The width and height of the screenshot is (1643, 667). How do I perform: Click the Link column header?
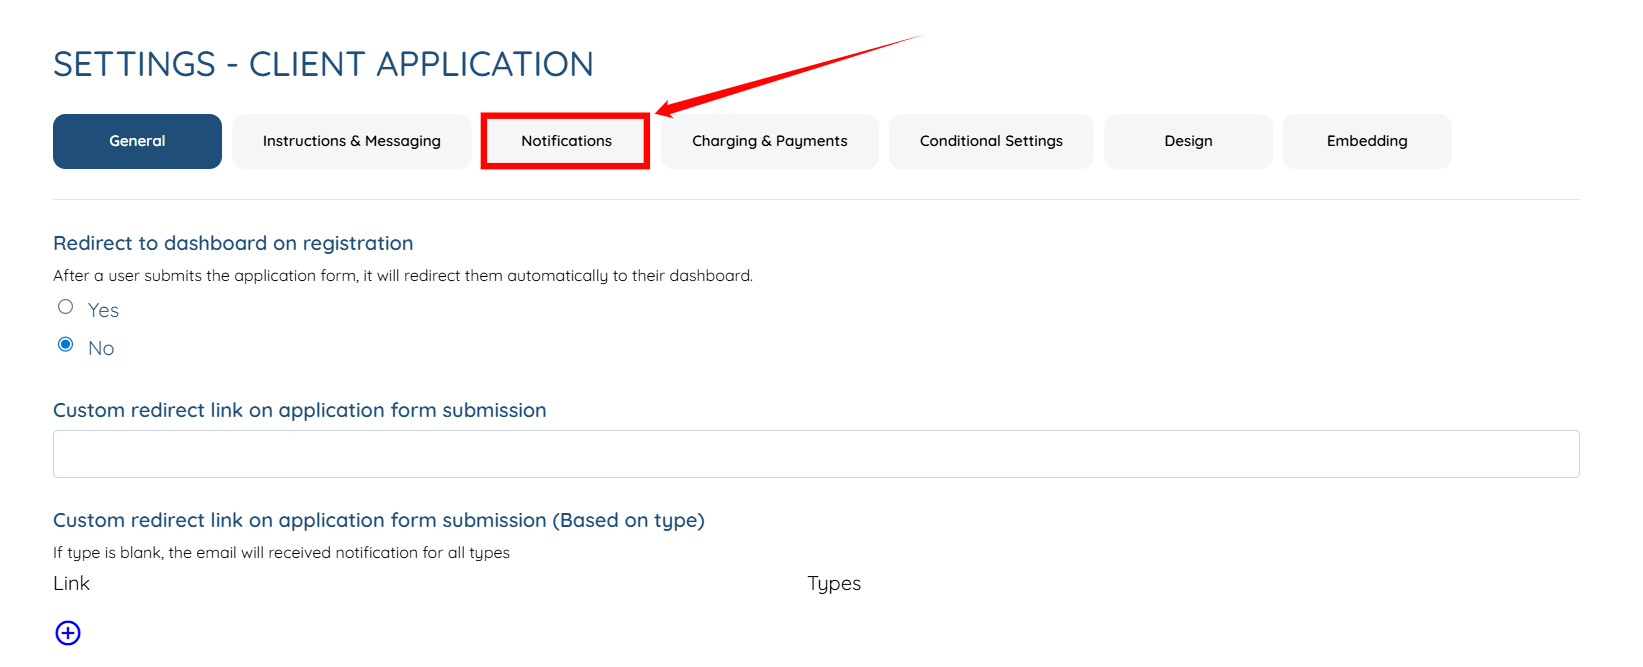(71, 583)
